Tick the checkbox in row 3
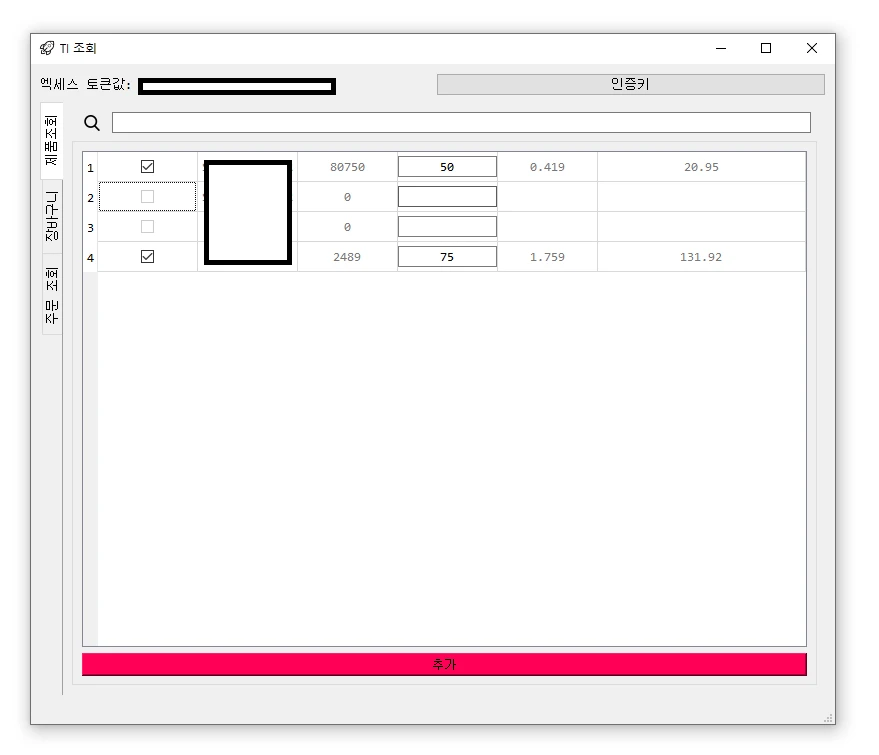Viewport: 879px width, 755px height. tap(147, 226)
